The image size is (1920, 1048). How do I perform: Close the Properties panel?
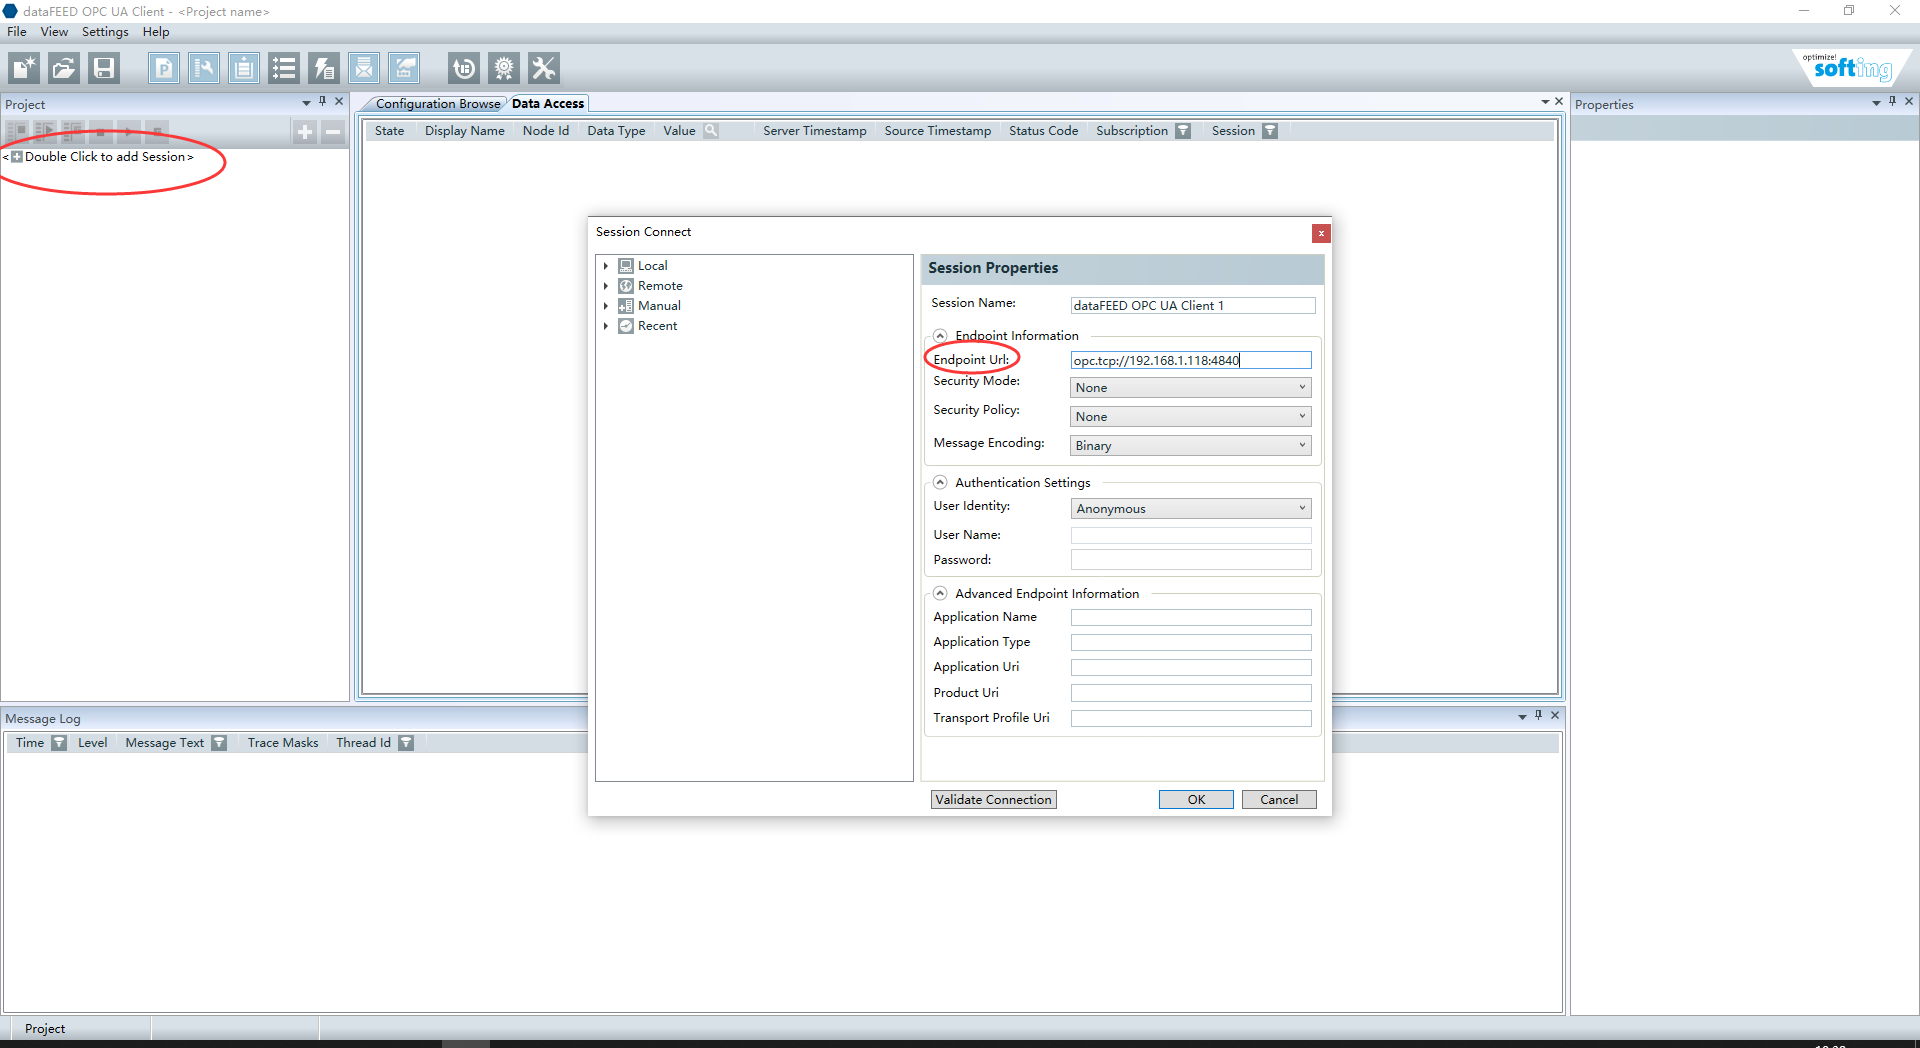[x=1909, y=102]
